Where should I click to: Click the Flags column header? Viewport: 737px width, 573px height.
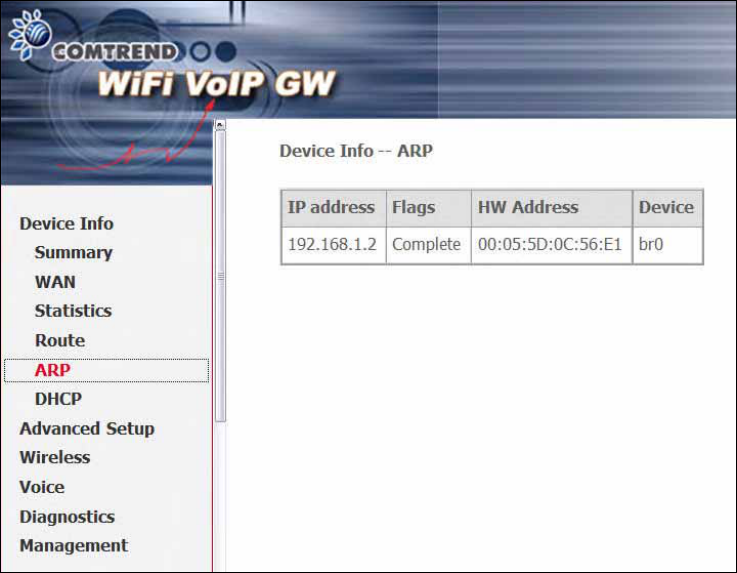click(429, 209)
